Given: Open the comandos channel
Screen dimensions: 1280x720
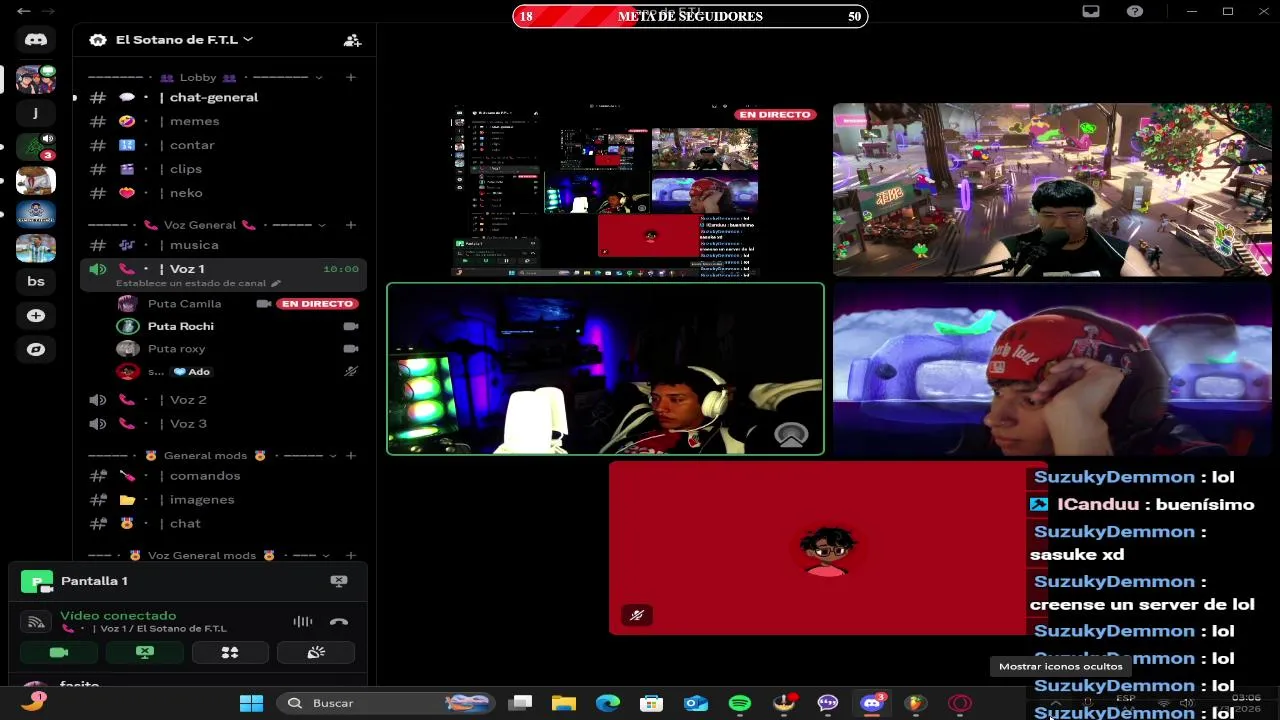Looking at the screenshot, I should pyautogui.click(x=222, y=475).
